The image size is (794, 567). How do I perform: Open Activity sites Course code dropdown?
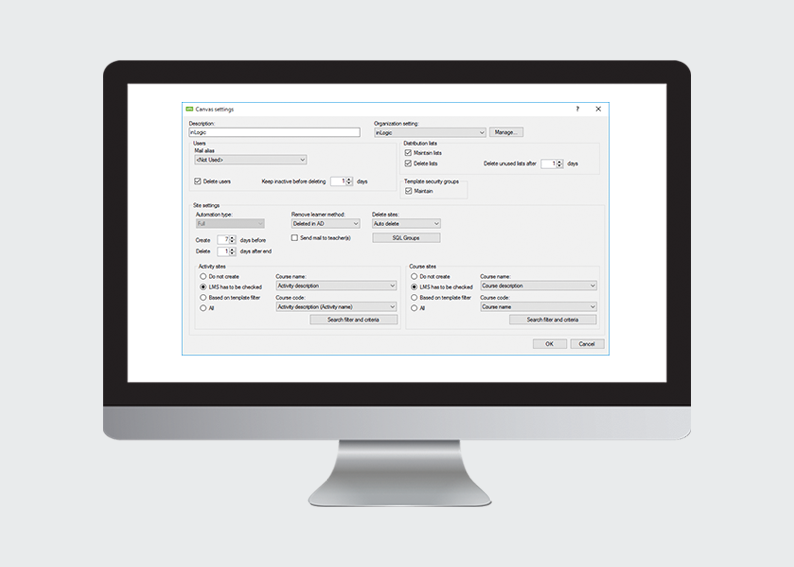tap(336, 307)
